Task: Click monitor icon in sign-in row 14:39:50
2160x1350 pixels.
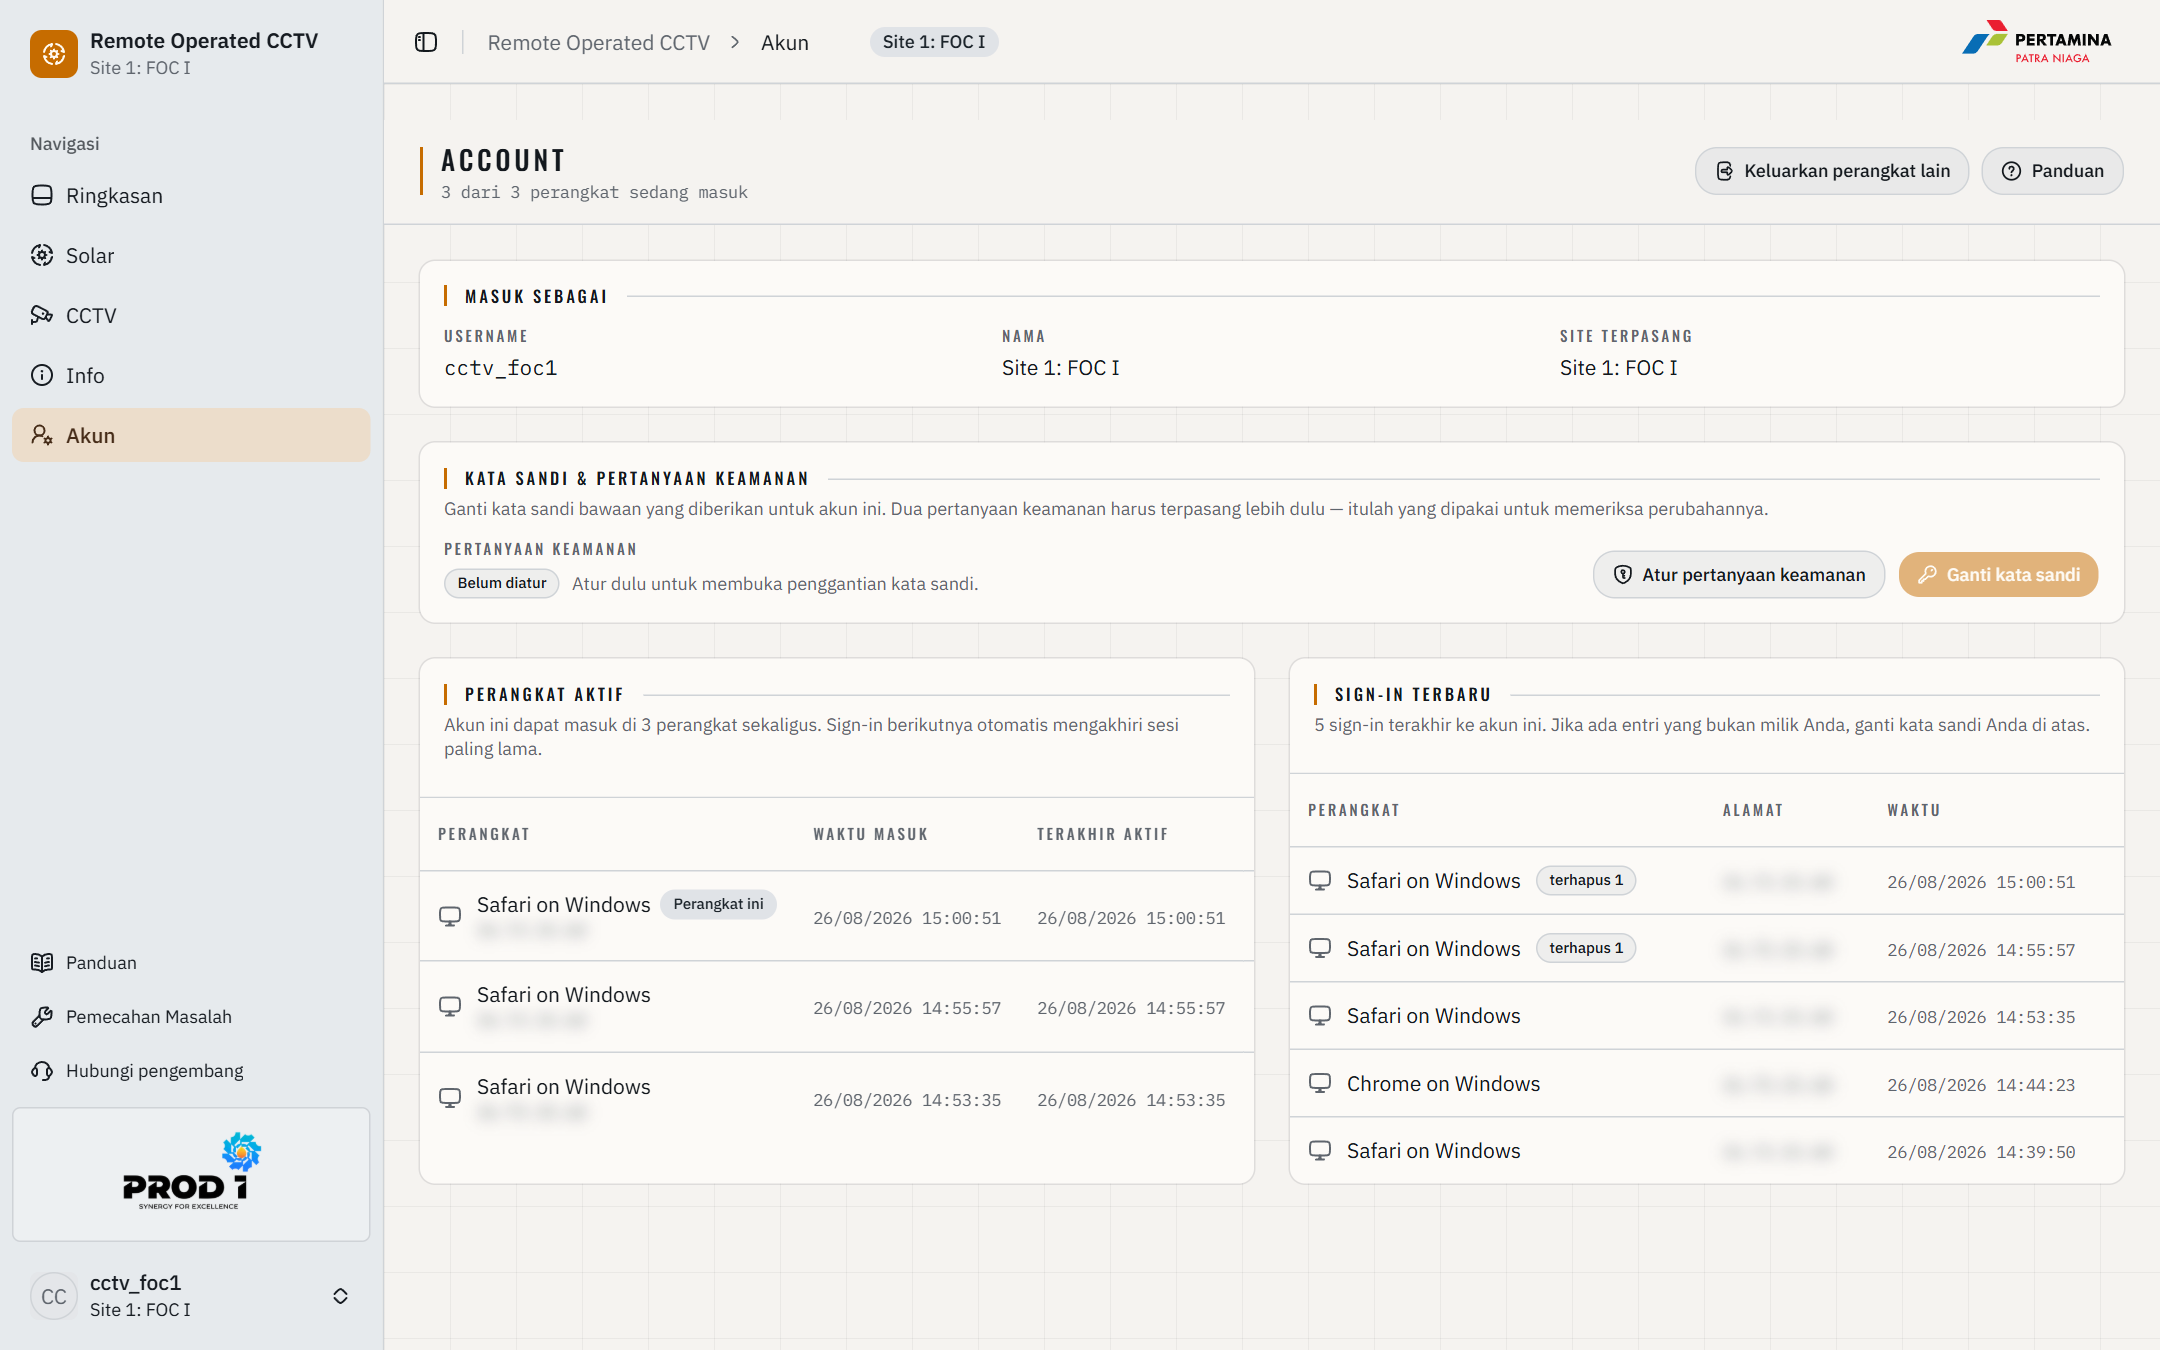Action: (1320, 1151)
